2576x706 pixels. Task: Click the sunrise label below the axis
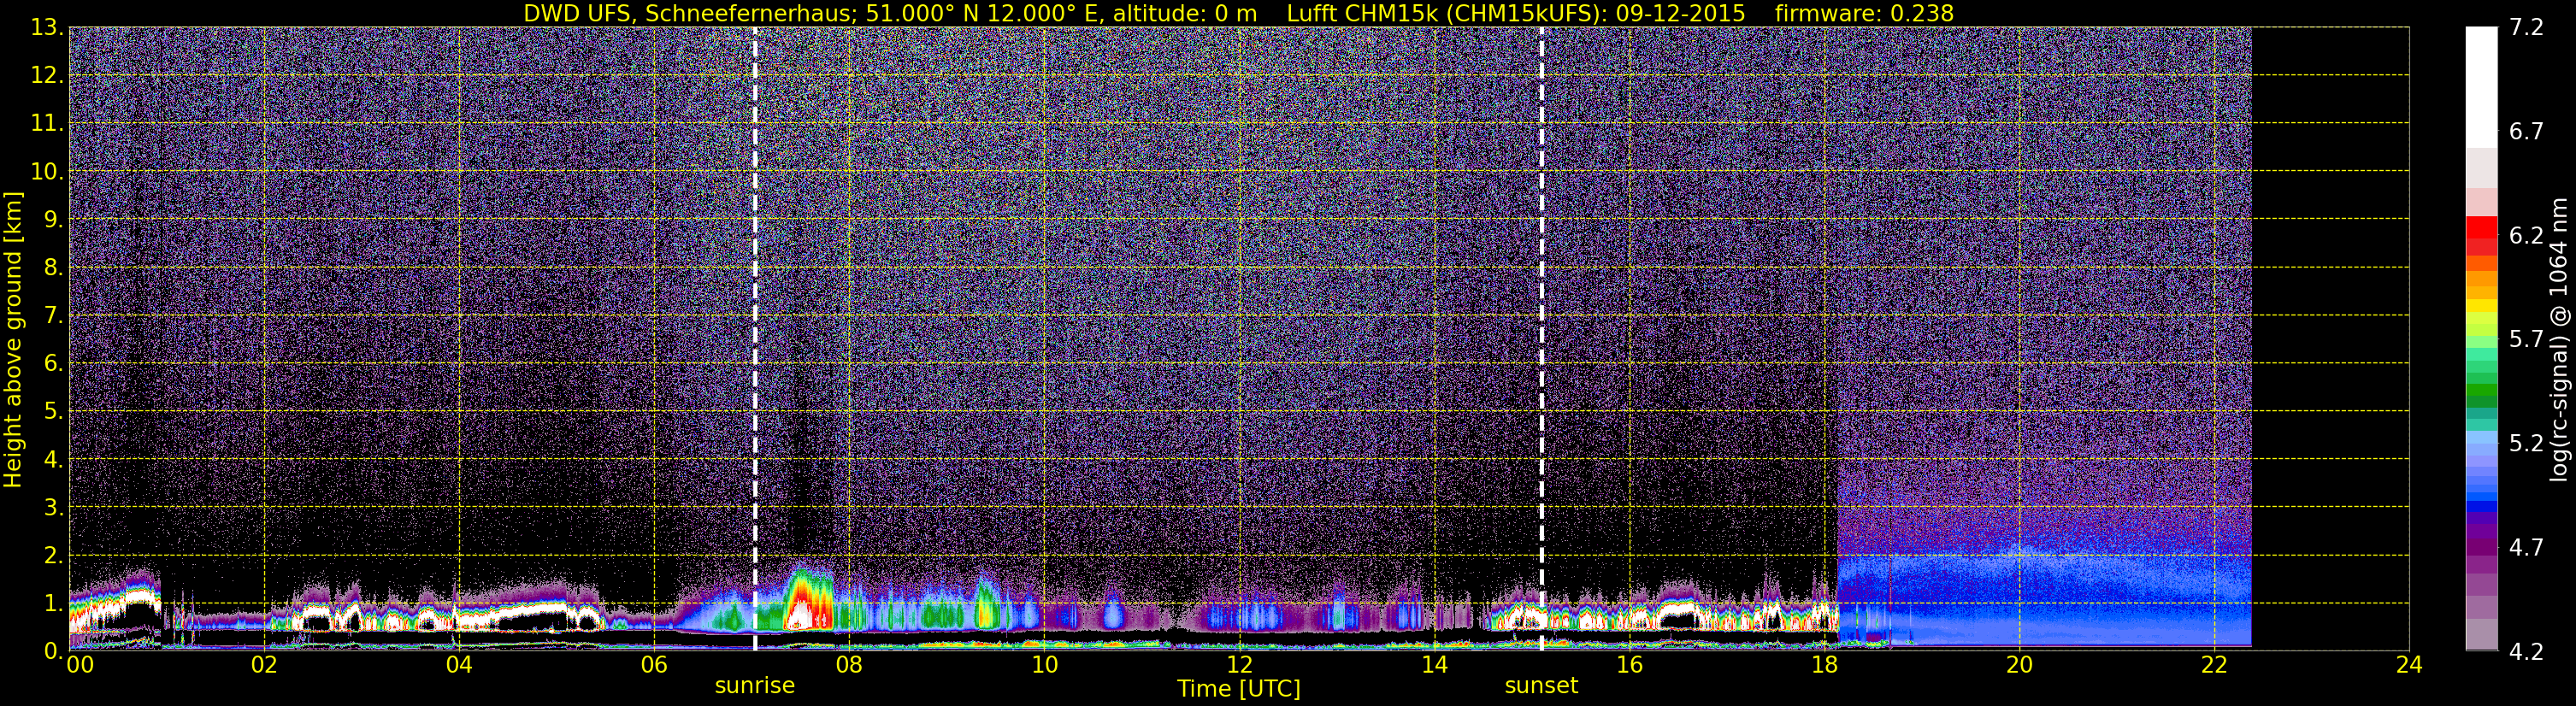(754, 686)
